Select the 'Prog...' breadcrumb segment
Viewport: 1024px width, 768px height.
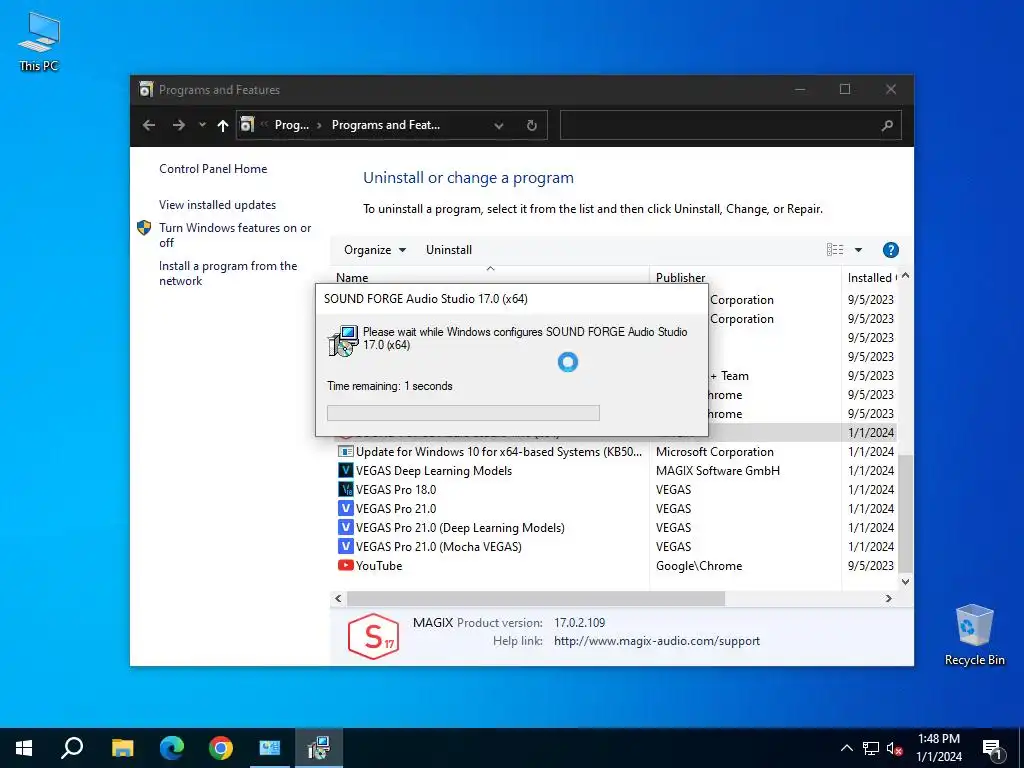click(x=291, y=125)
